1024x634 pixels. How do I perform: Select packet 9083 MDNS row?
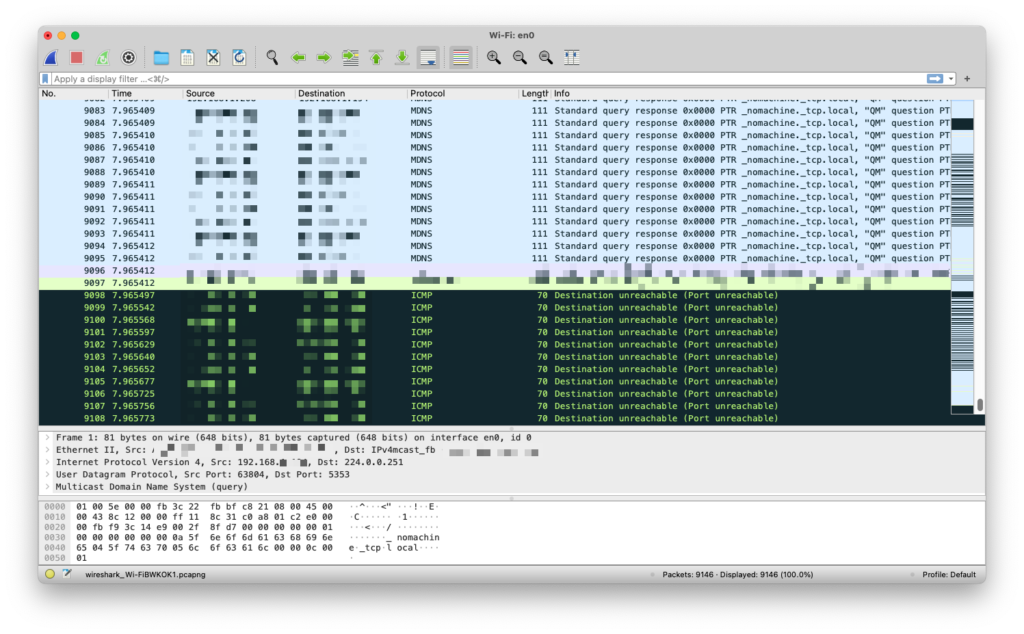tap(494, 111)
